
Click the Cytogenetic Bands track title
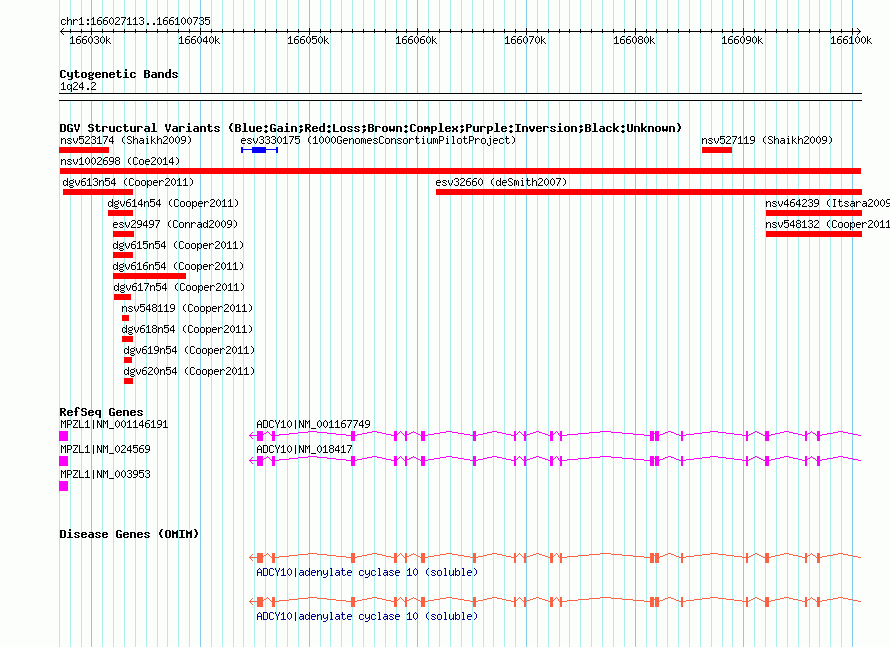click(119, 74)
